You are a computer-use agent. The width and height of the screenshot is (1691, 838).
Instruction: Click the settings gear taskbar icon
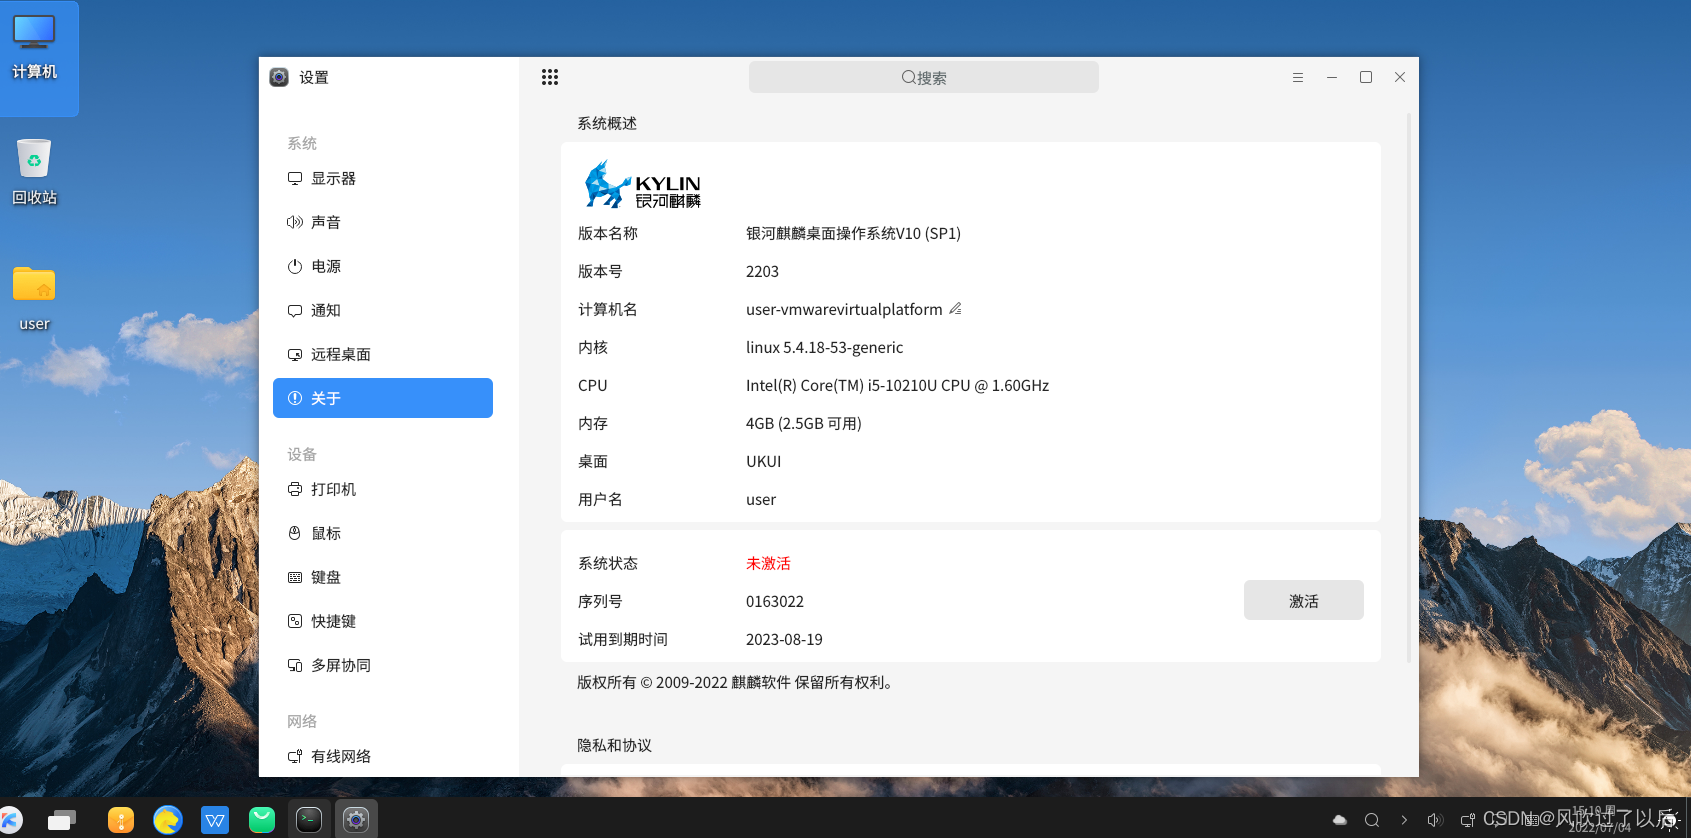[356, 820]
